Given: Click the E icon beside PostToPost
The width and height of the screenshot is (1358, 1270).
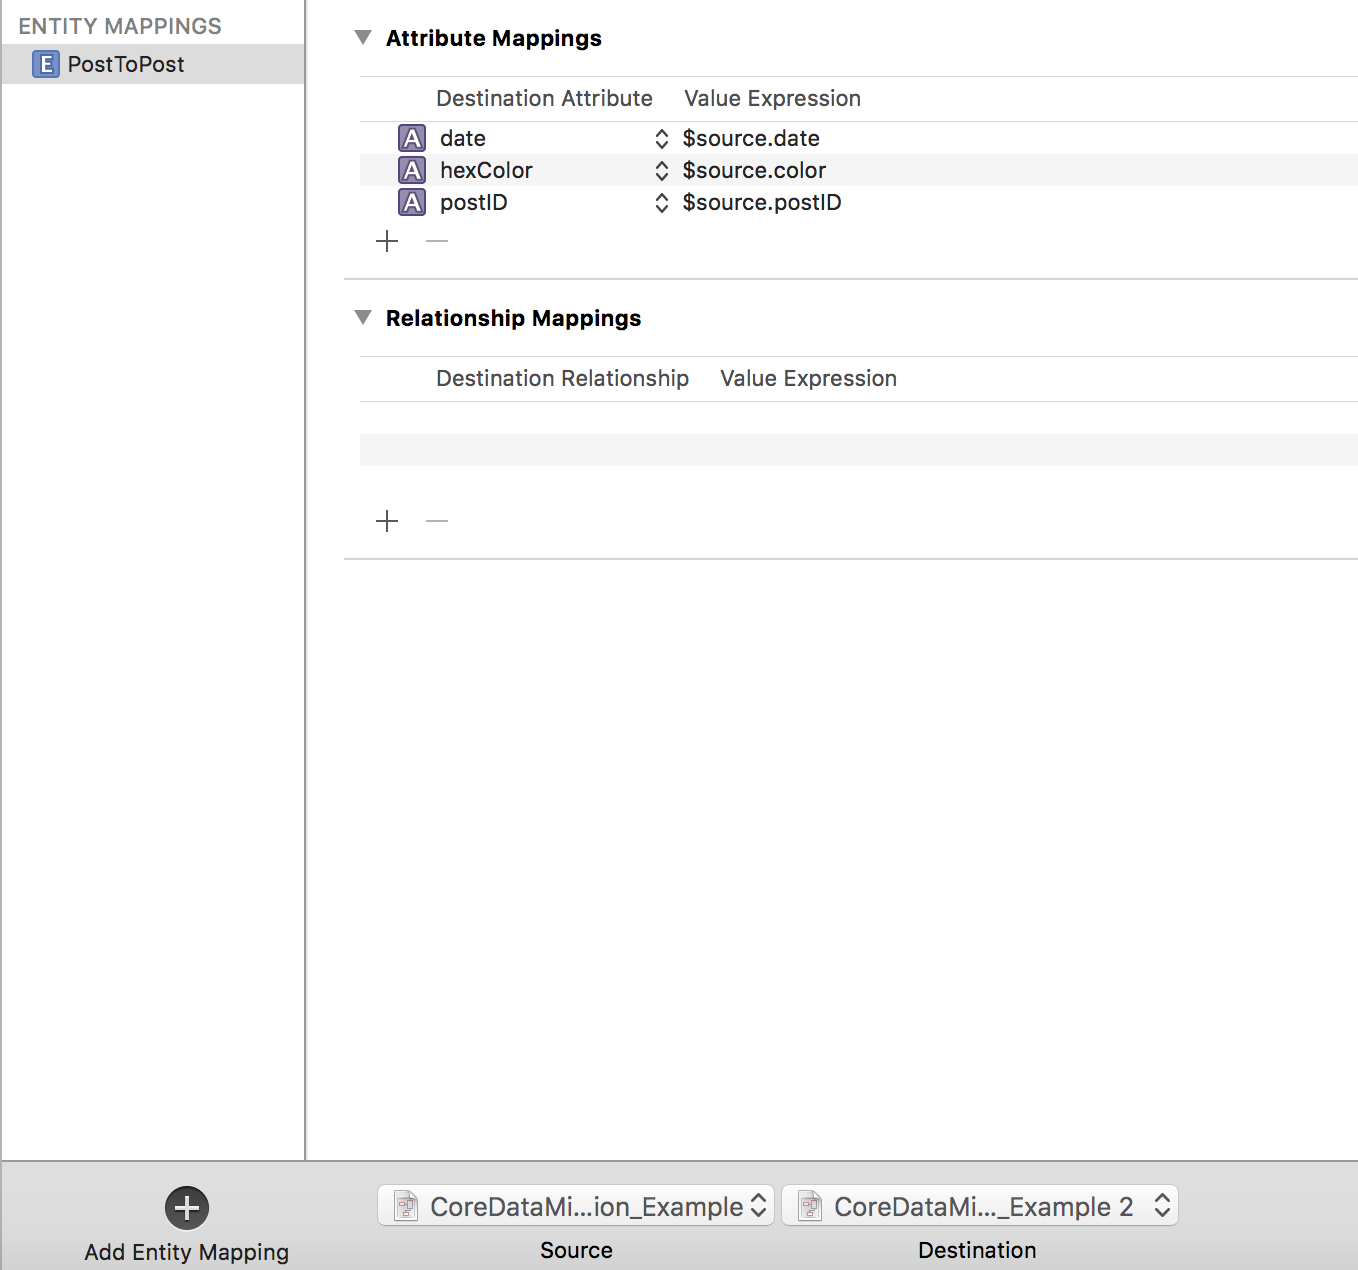Looking at the screenshot, I should pyautogui.click(x=45, y=64).
